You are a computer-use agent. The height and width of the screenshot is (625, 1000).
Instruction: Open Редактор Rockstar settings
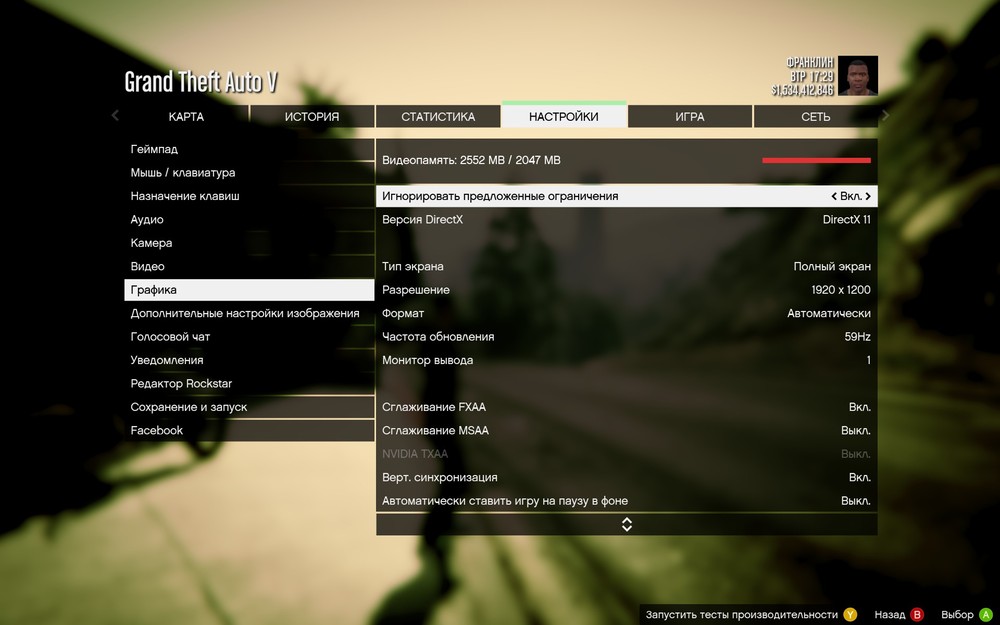point(249,383)
